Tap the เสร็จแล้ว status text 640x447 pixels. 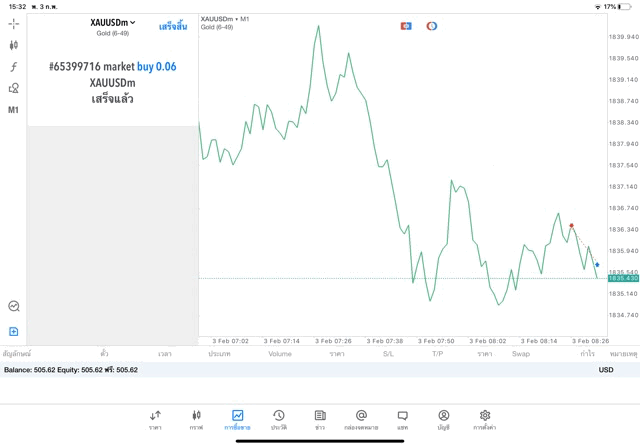(113, 99)
